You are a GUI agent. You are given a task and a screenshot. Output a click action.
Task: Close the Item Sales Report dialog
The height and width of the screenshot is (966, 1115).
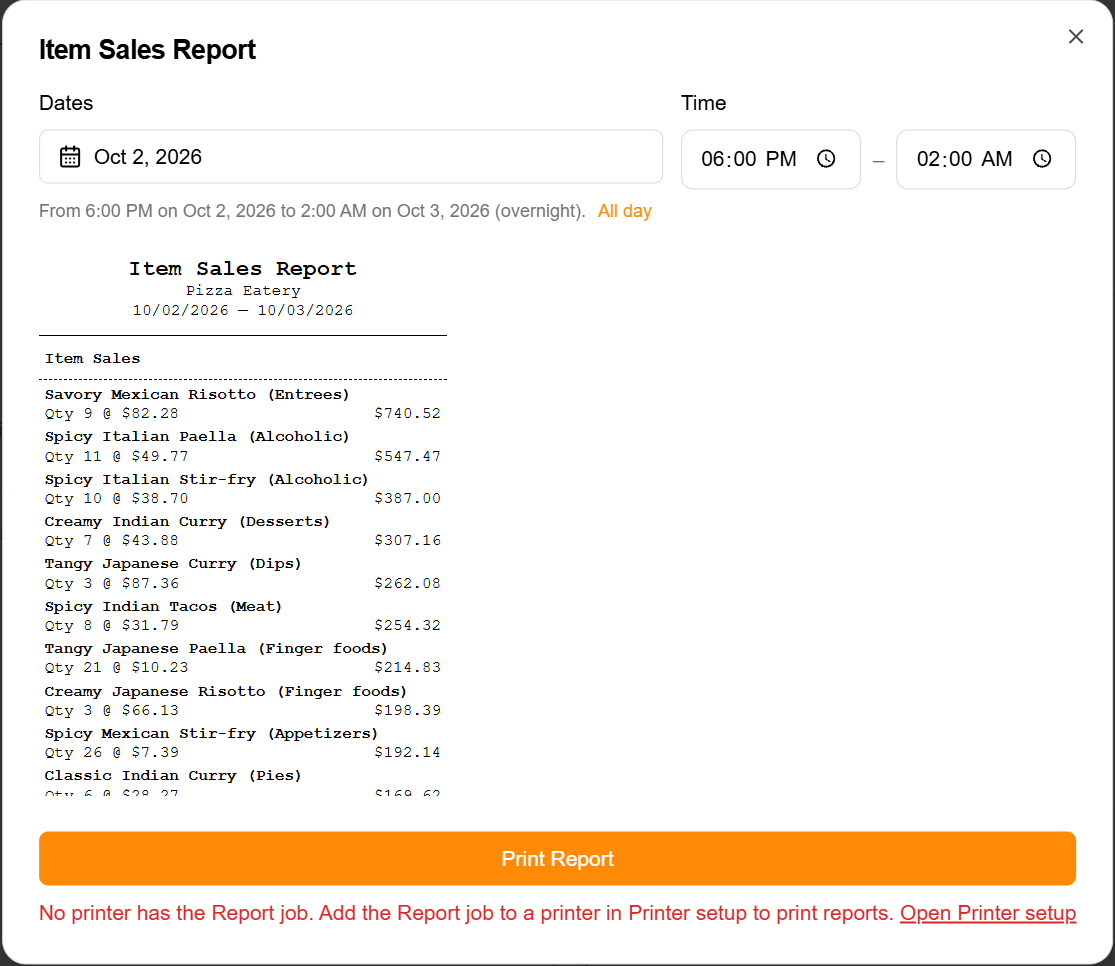(x=1075, y=37)
